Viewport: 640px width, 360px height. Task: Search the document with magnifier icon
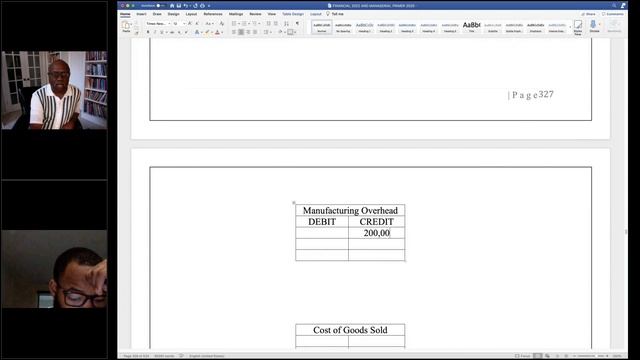(x=614, y=5)
